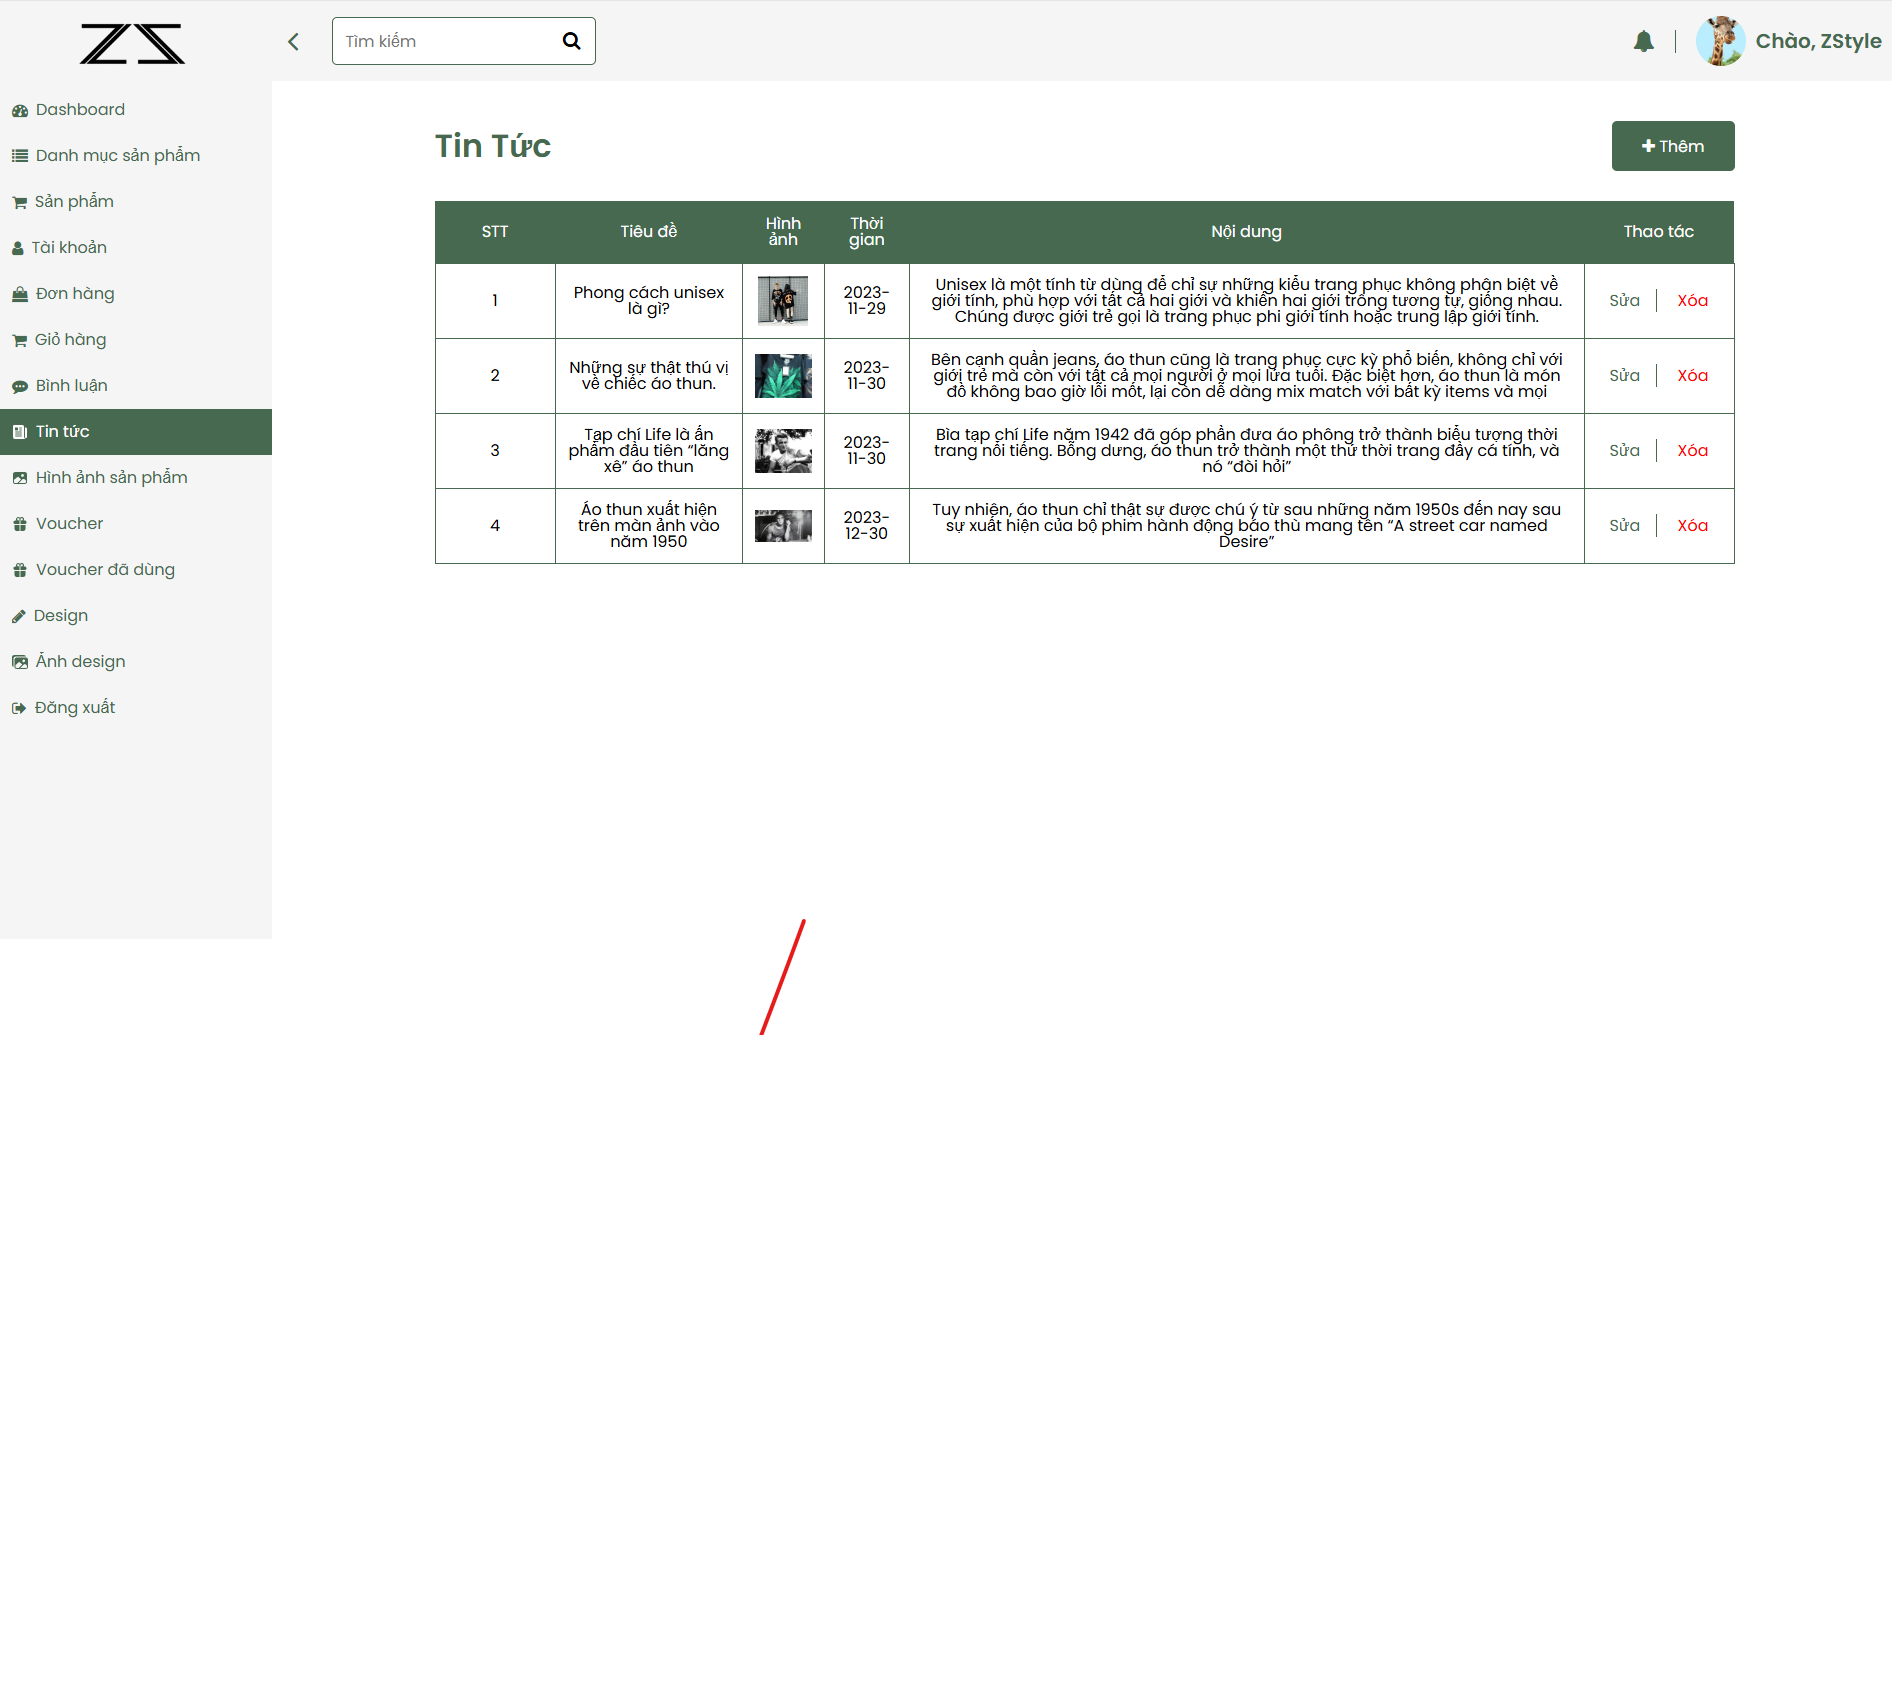Viewport: 1892px width, 1698px height.
Task: Open Ảnh design page
Action: tap(80, 662)
